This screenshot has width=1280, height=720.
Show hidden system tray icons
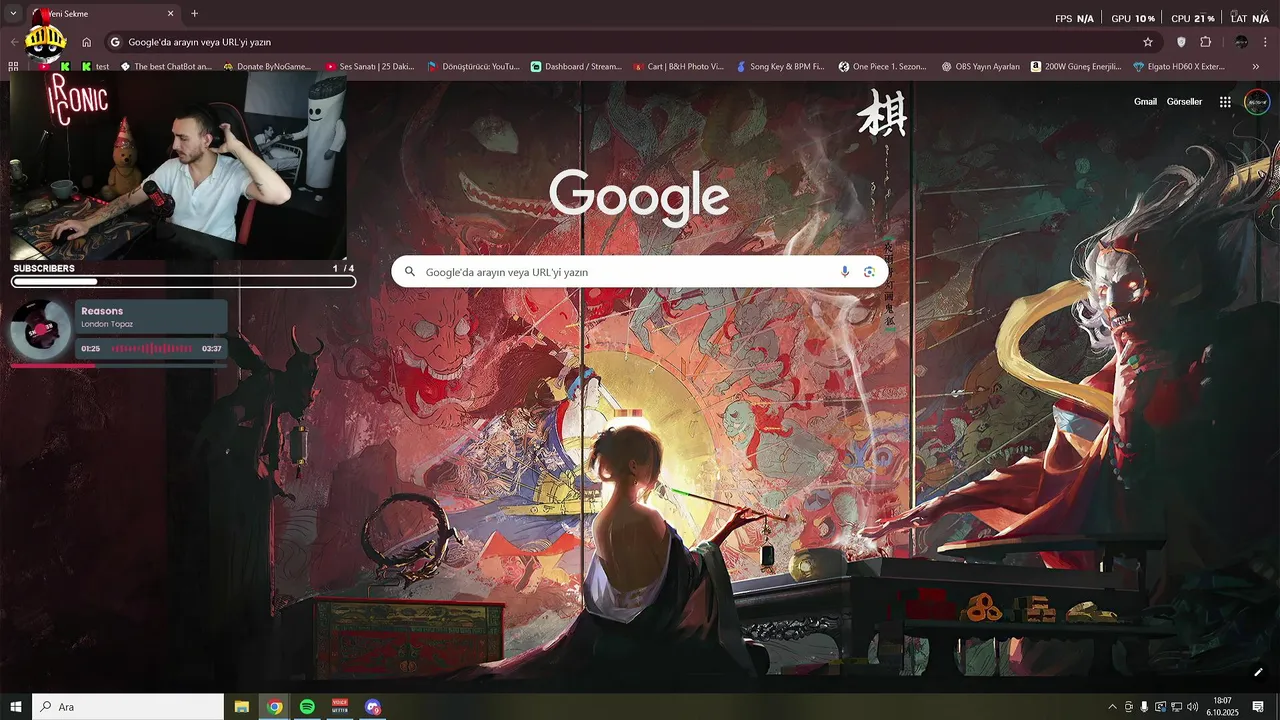click(x=1112, y=707)
